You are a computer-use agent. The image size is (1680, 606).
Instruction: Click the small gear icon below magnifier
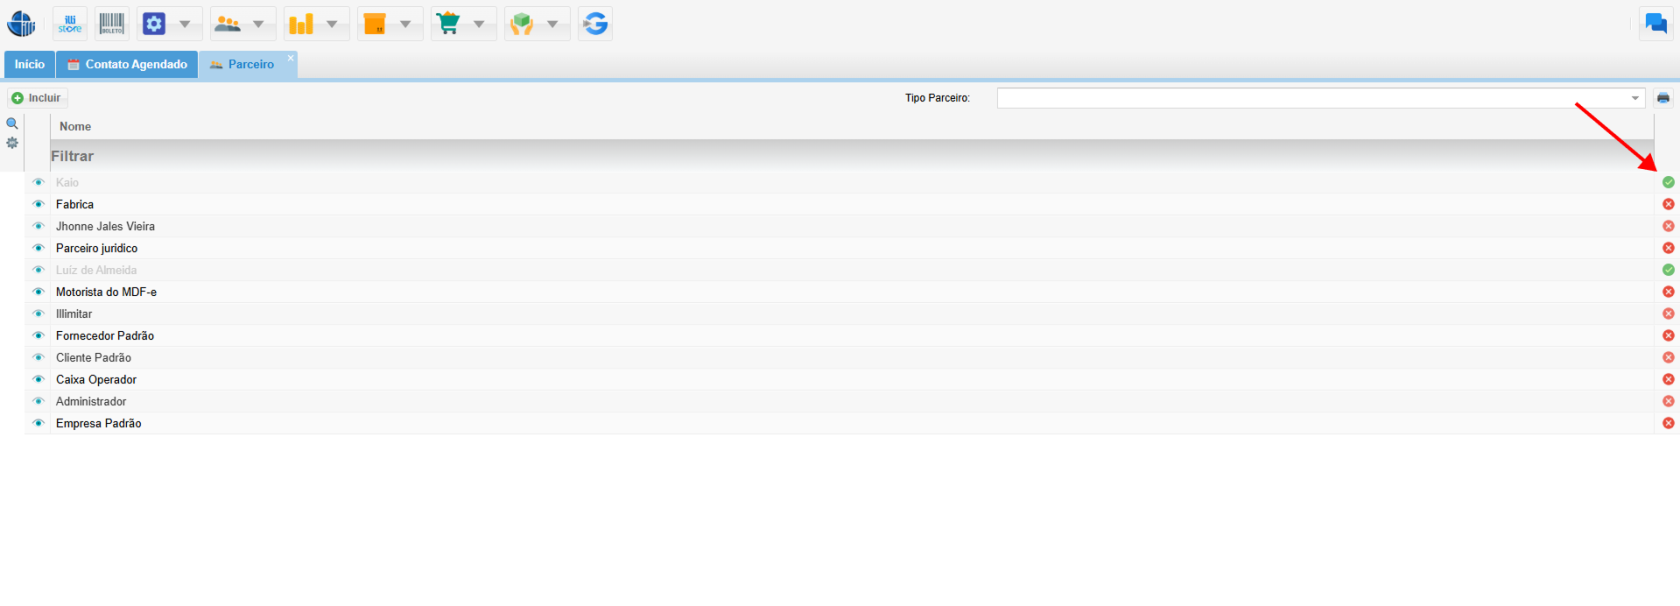point(12,143)
